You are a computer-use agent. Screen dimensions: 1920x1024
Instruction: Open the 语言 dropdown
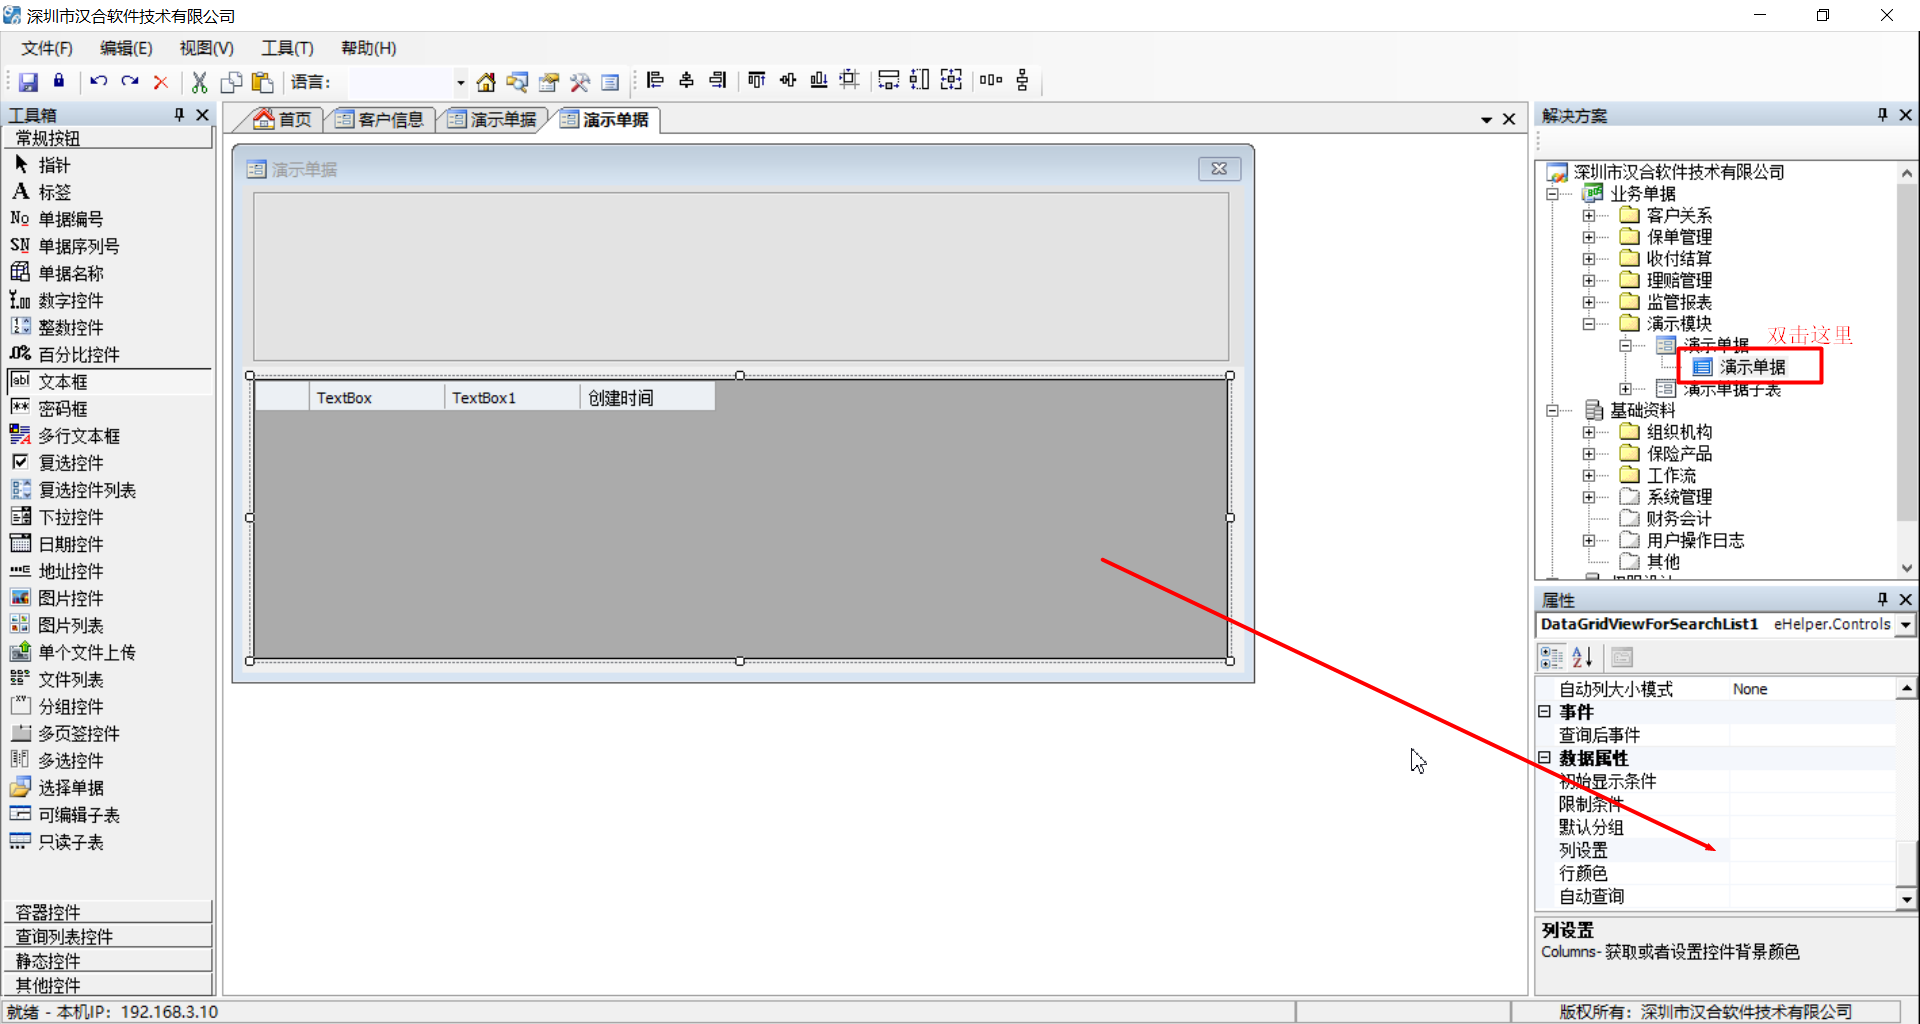point(460,82)
